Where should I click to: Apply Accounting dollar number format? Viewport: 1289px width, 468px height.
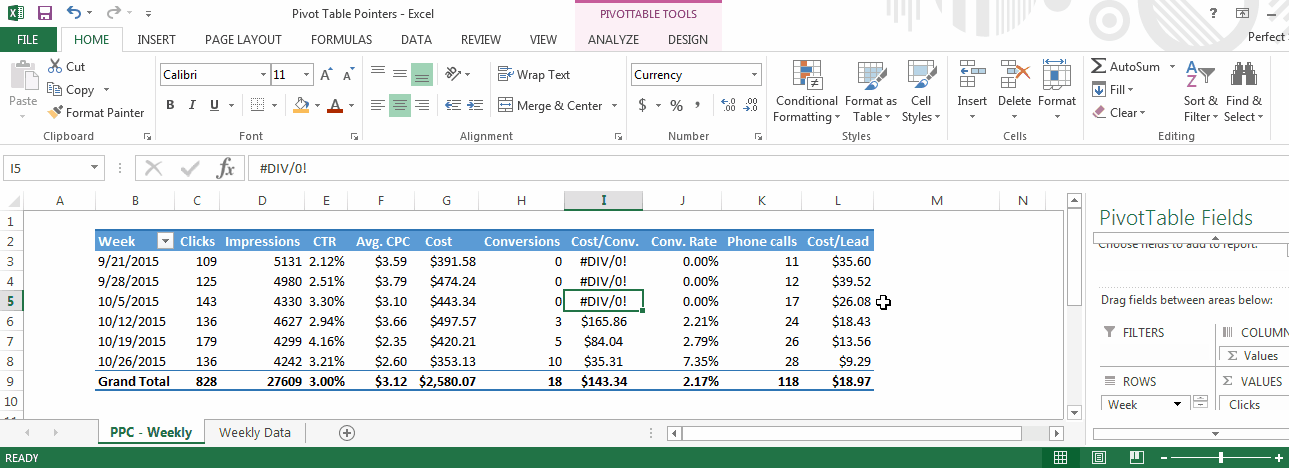pos(643,105)
